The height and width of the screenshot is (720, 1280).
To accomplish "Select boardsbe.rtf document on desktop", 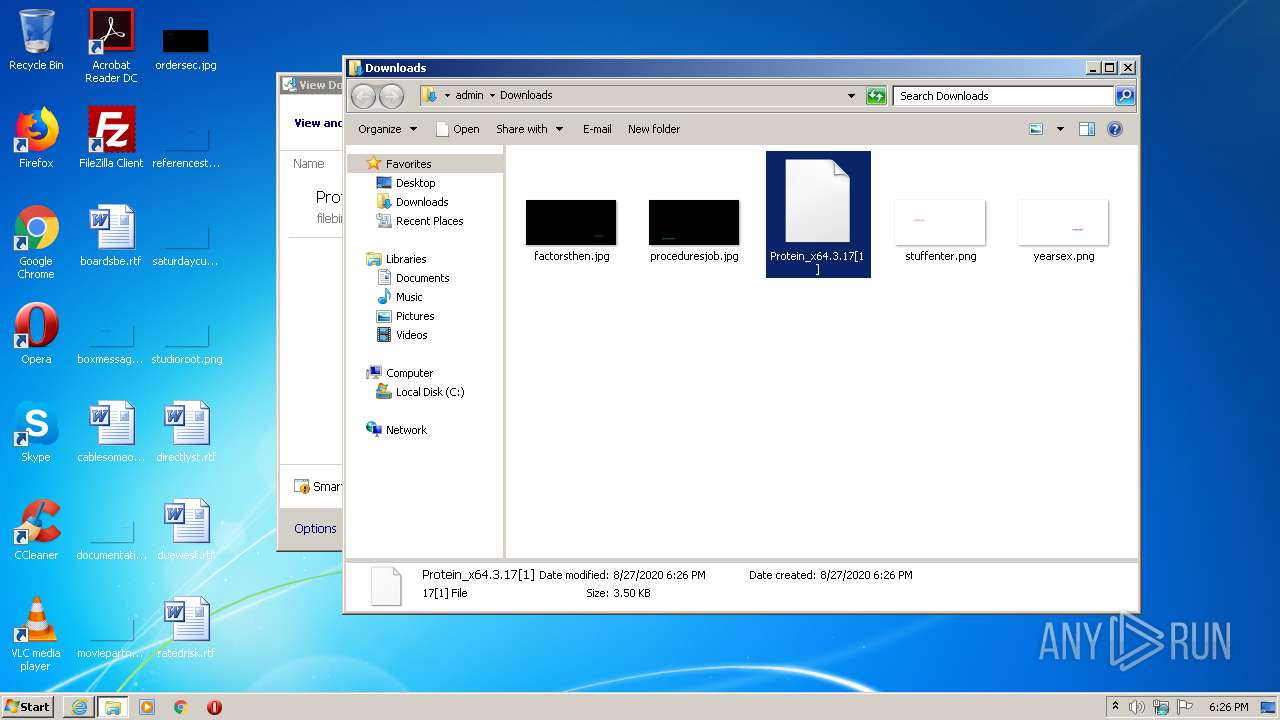I will point(111,236).
